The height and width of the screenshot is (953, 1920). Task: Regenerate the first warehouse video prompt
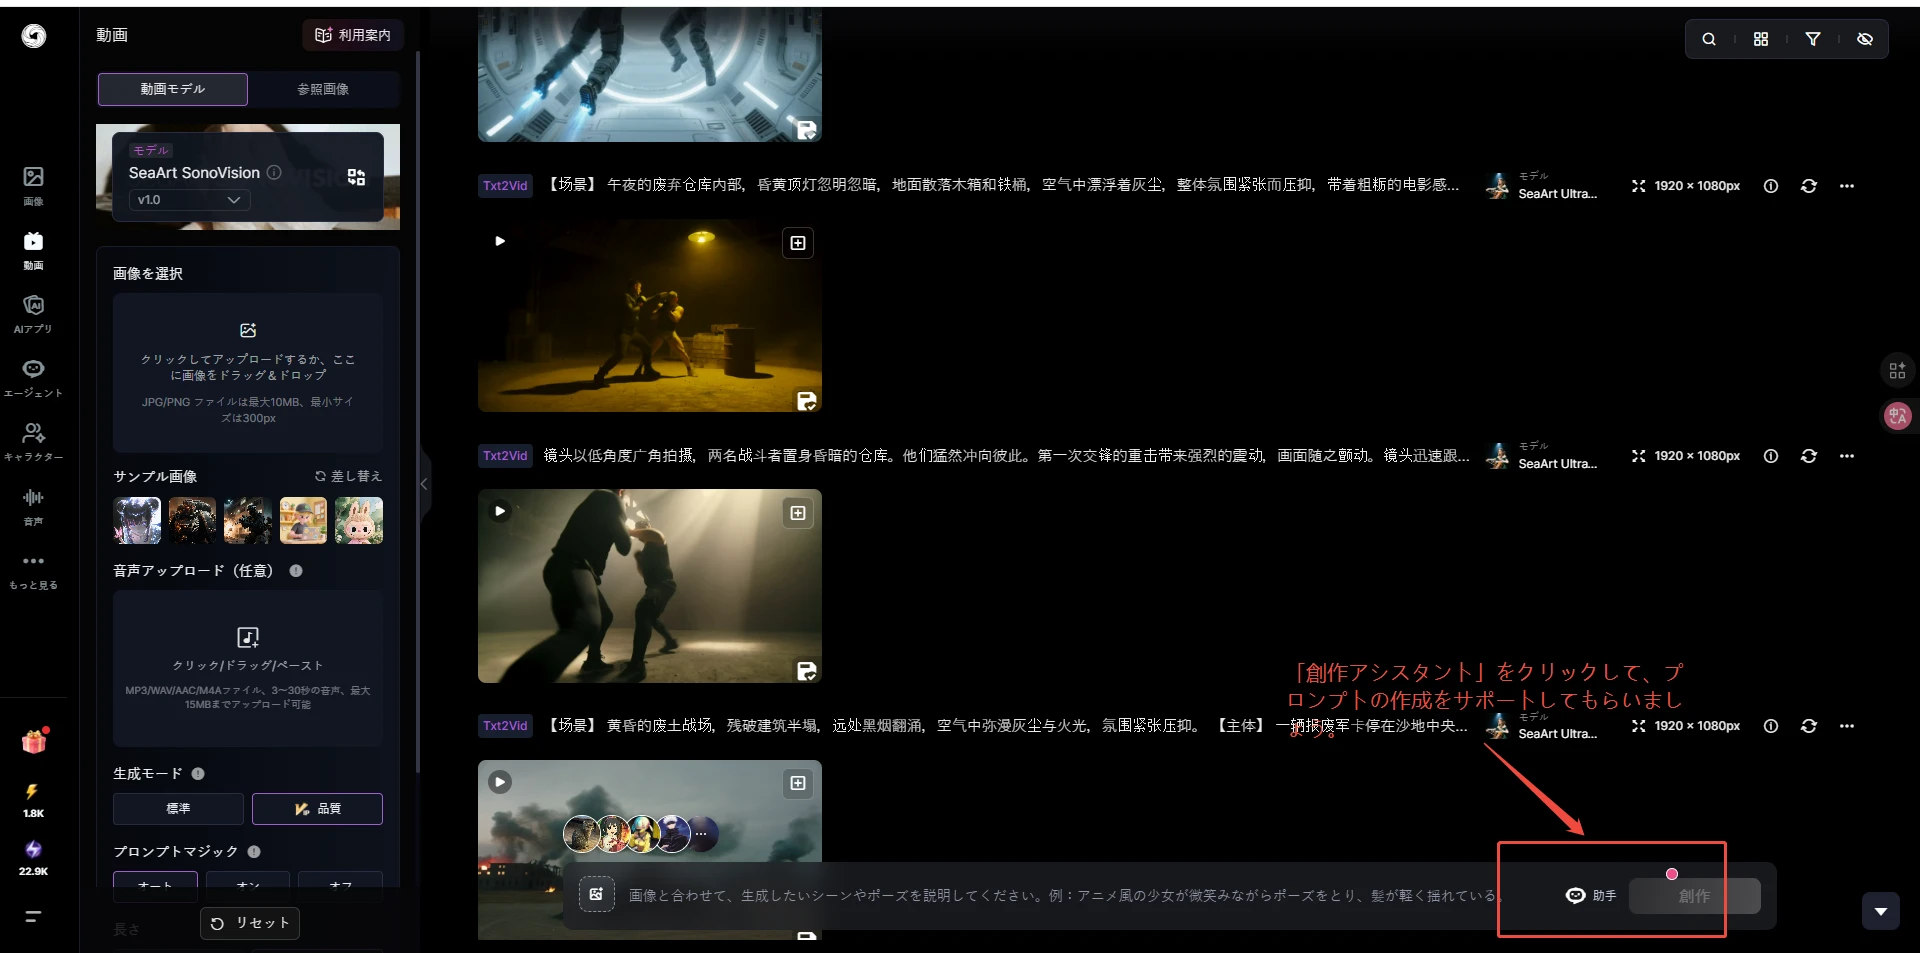coord(1808,186)
